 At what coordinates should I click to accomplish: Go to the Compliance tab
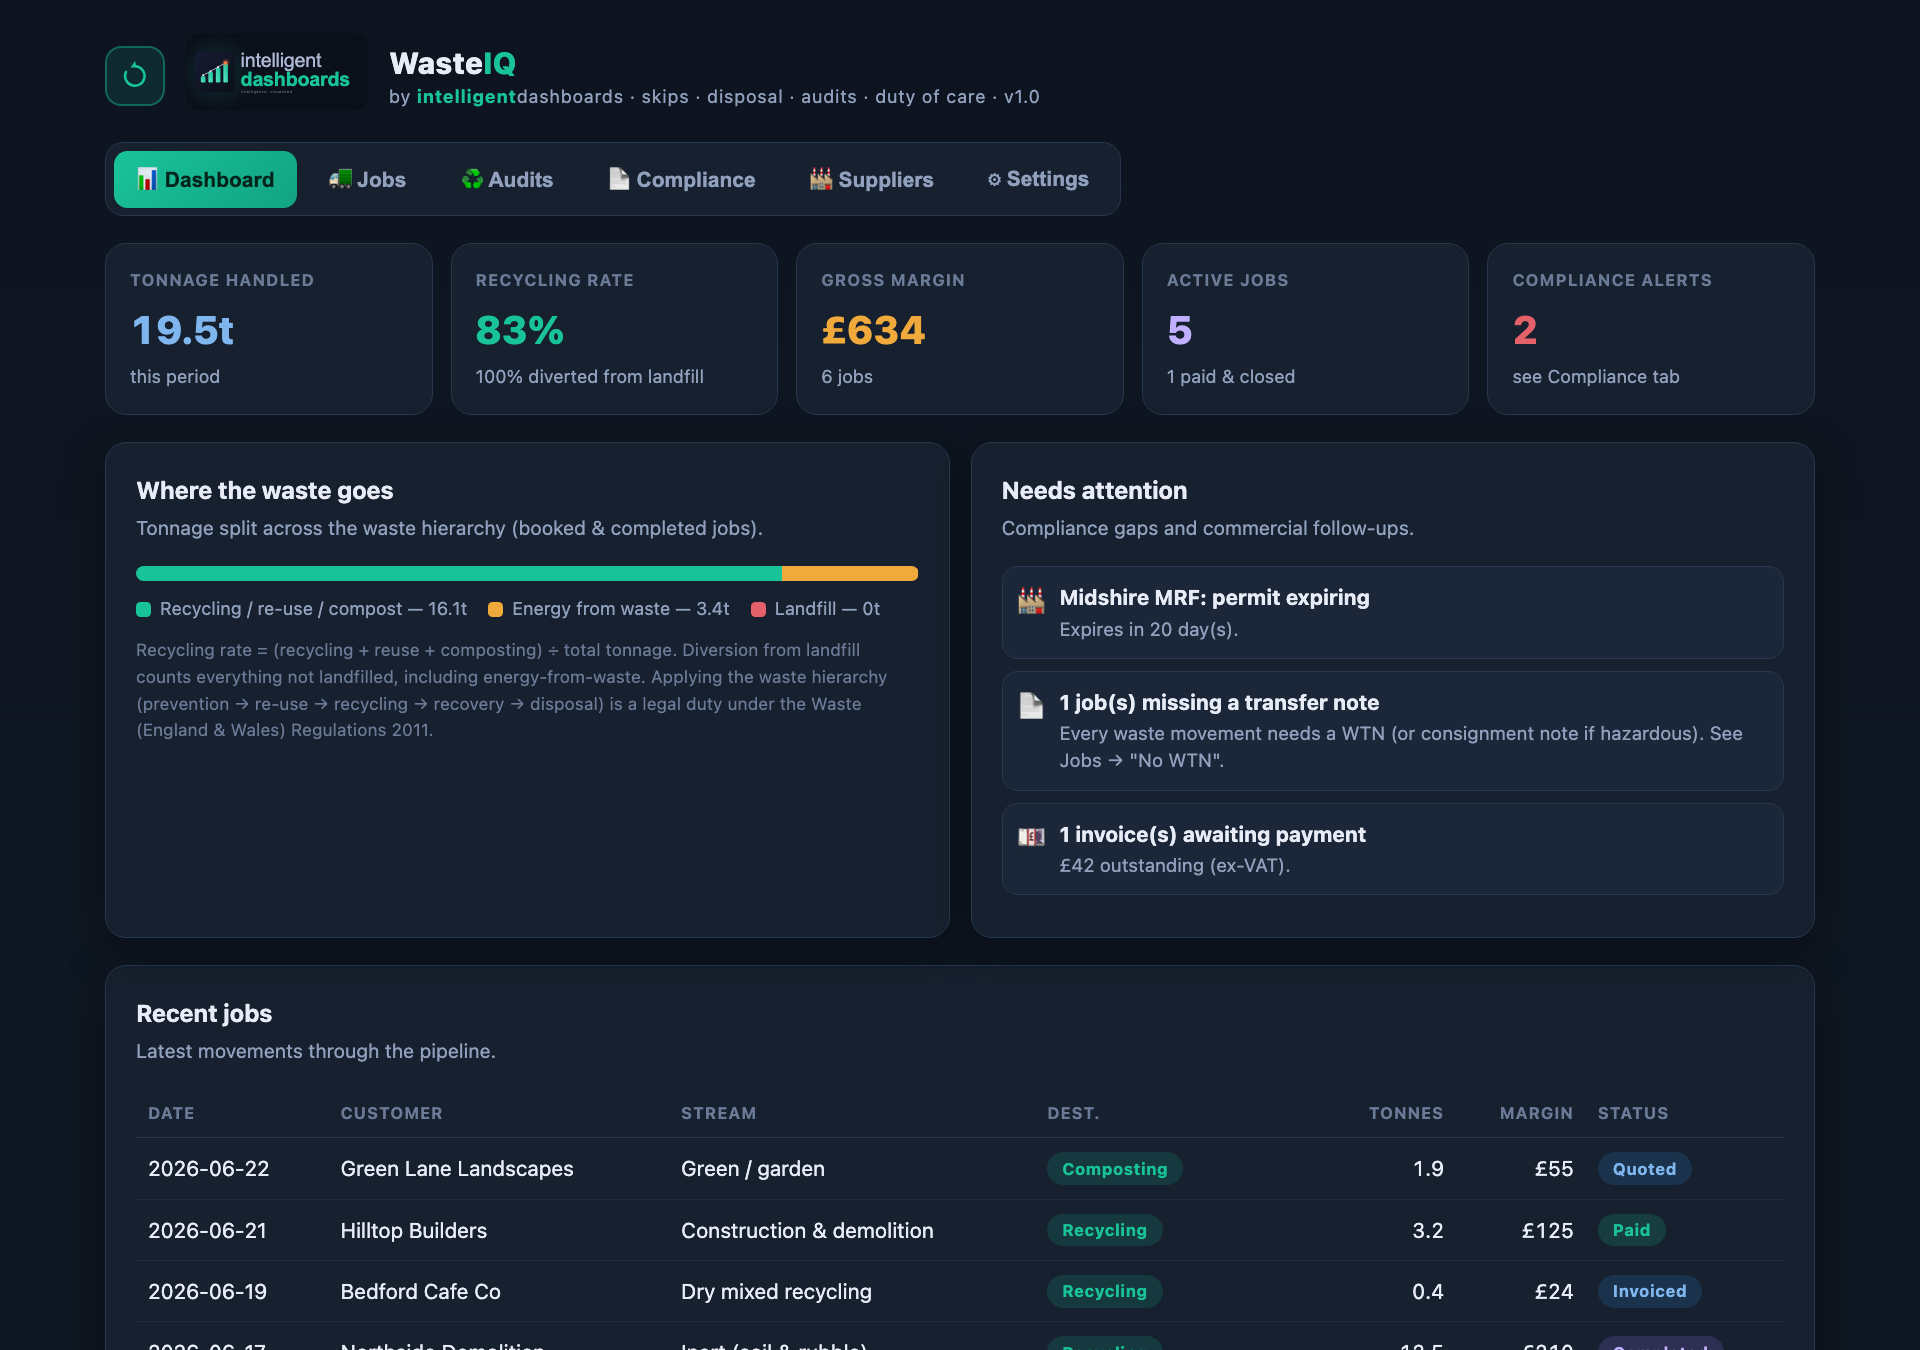[682, 180]
